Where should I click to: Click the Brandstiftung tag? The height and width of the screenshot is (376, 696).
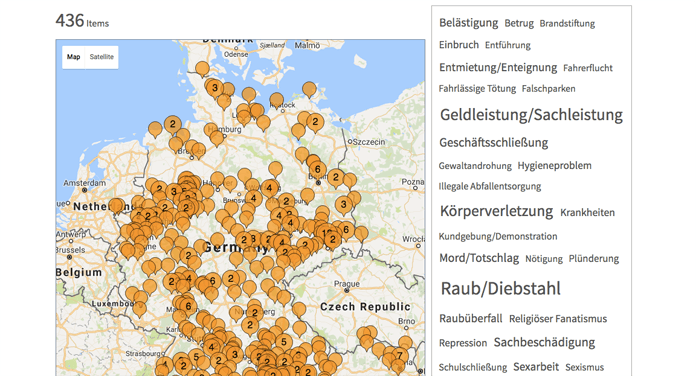tap(567, 24)
